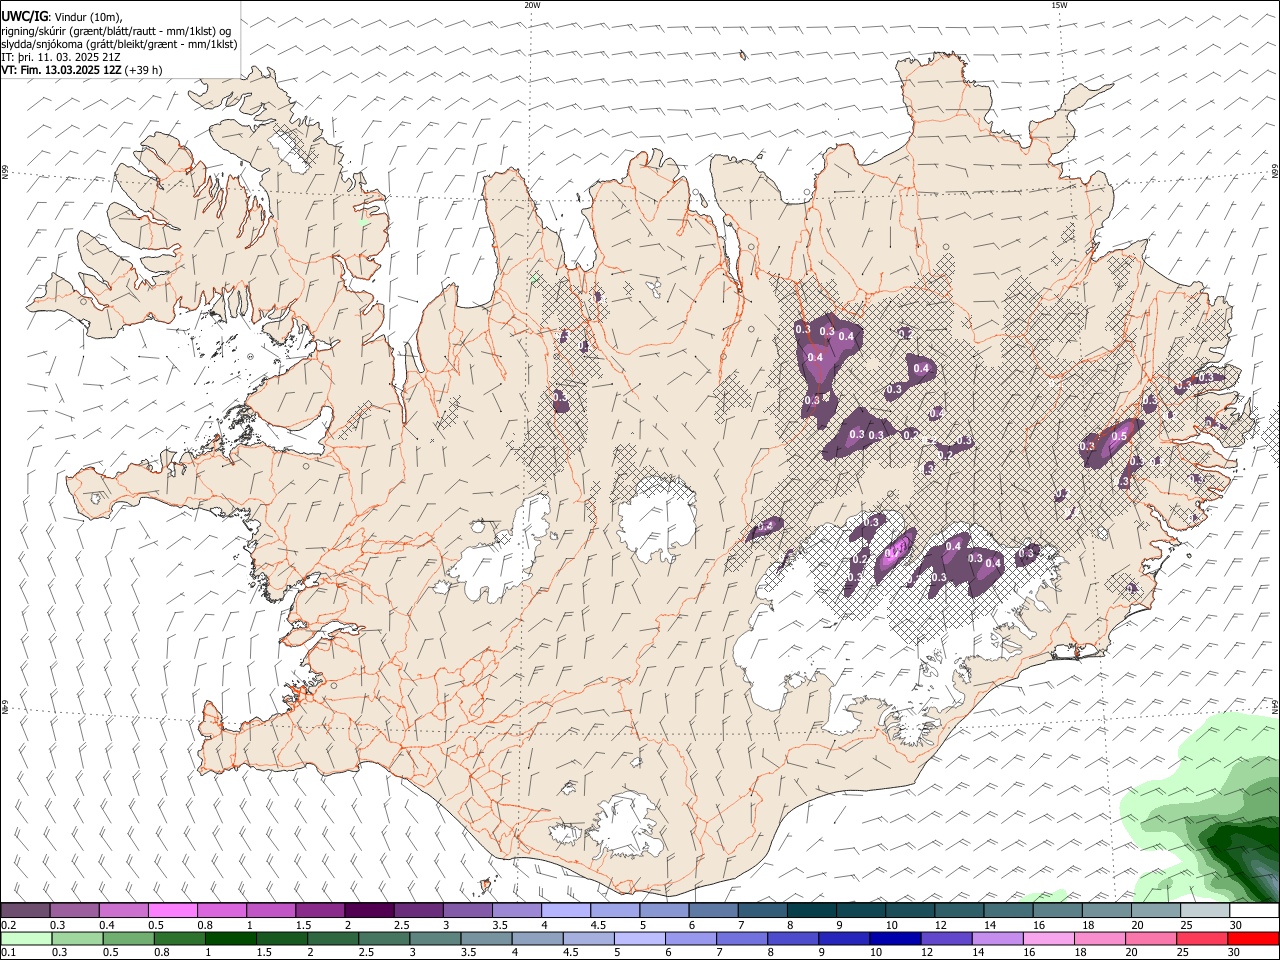The image size is (1280, 960).
Task: Click the "30" label under upper legend row
Action: pyautogui.click(x=1236, y=925)
